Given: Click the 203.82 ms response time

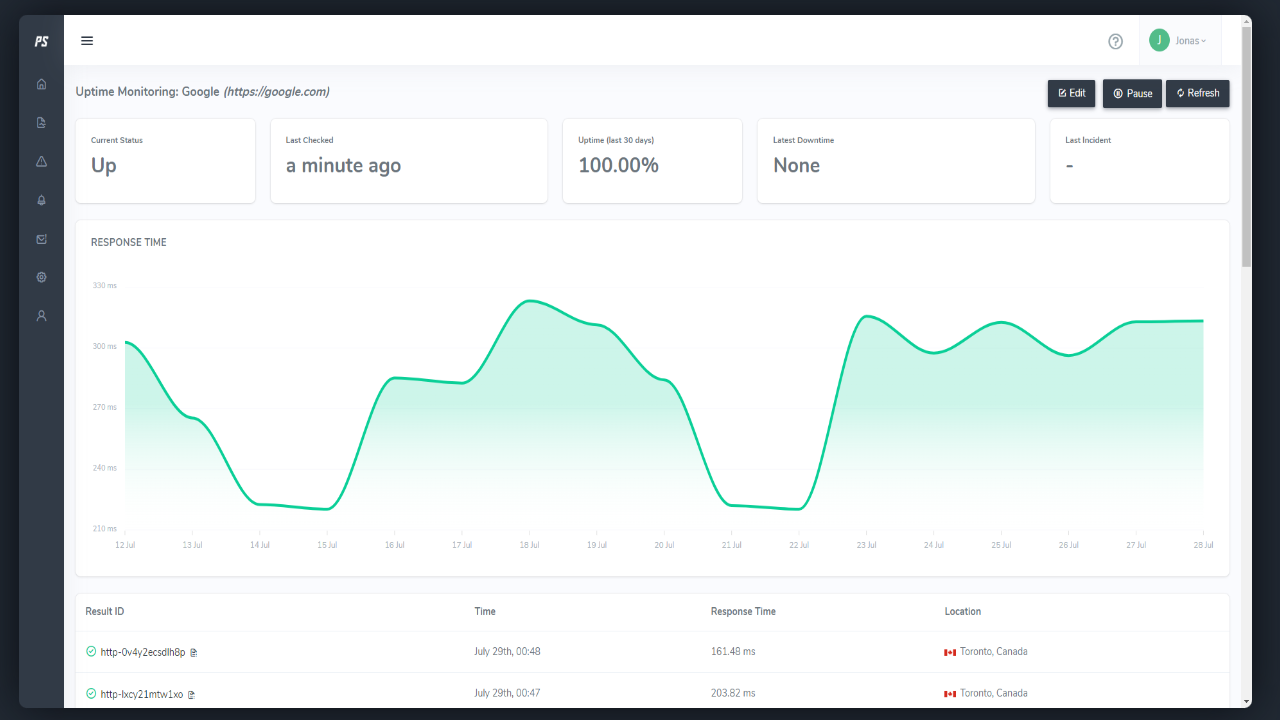Looking at the screenshot, I should tap(733, 693).
